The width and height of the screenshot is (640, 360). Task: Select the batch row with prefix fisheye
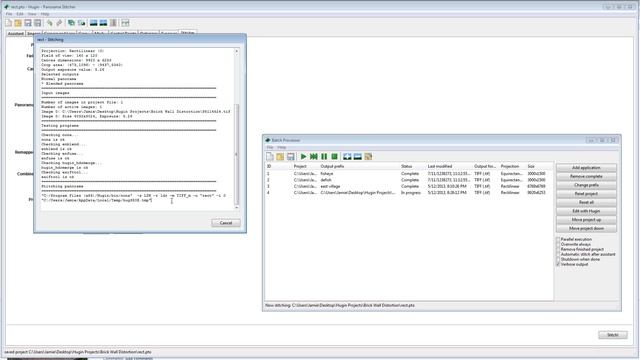click(408, 173)
